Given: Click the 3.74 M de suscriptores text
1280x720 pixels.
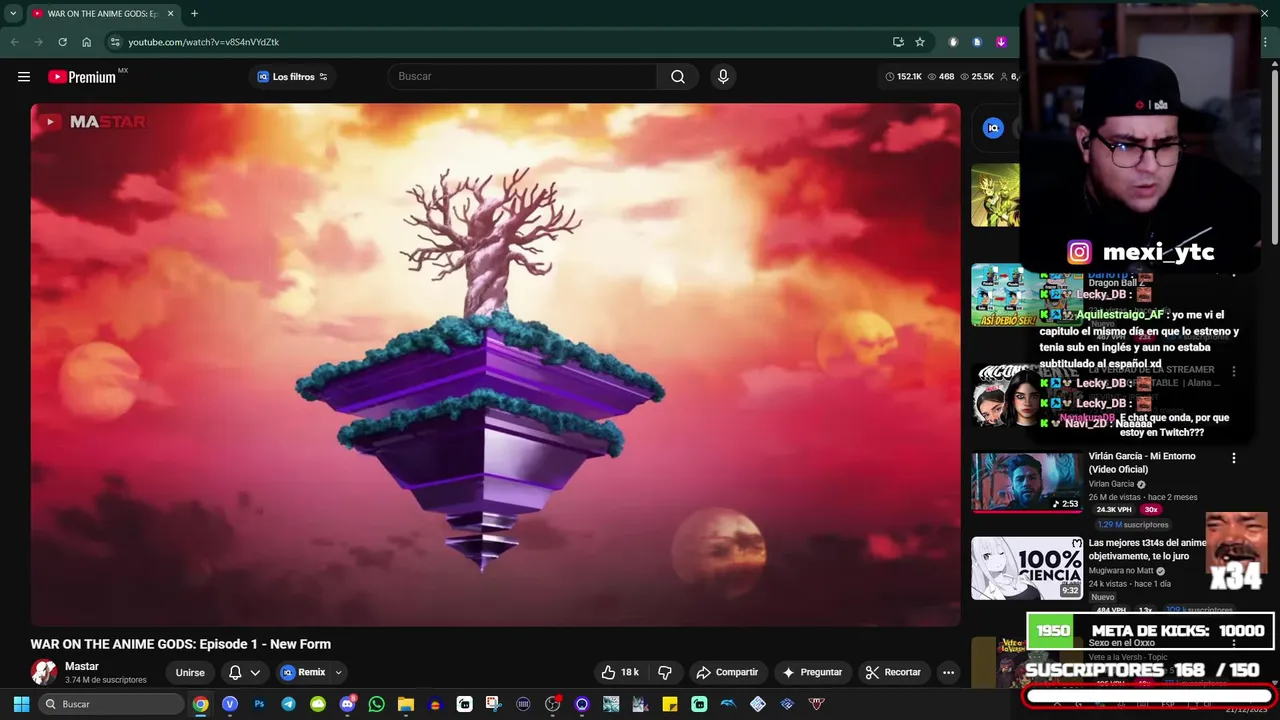Looking at the screenshot, I should pyautogui.click(x=106, y=680).
